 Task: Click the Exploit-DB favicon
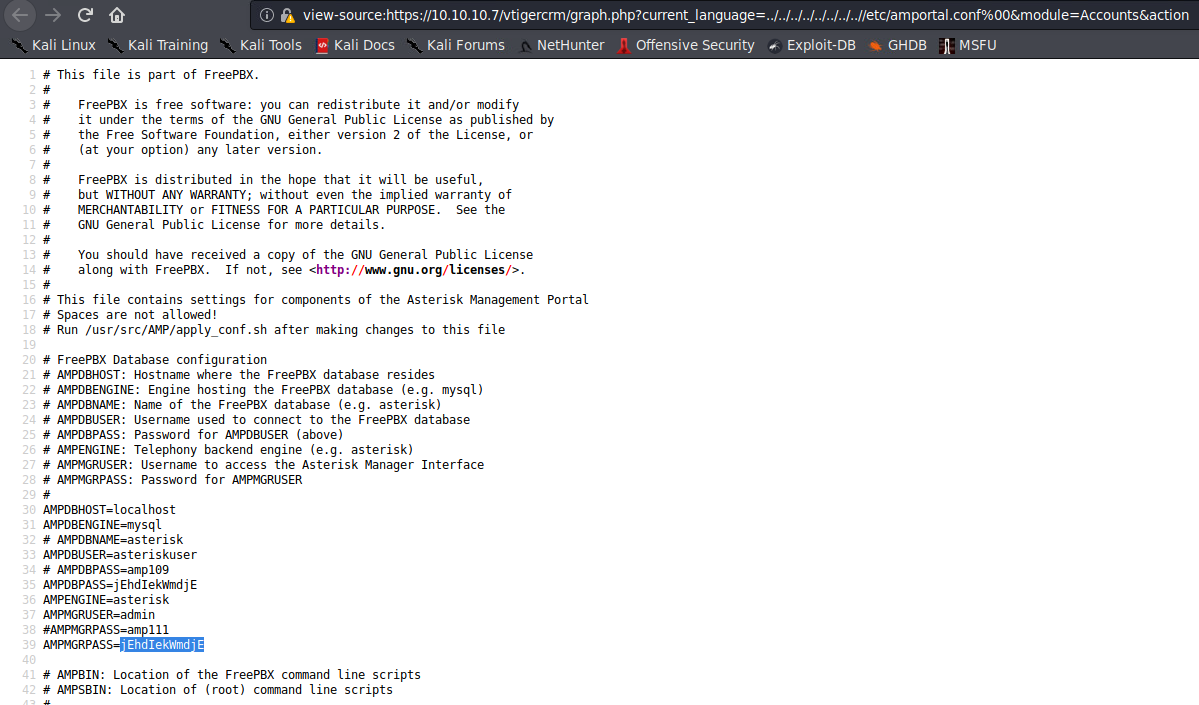click(775, 46)
